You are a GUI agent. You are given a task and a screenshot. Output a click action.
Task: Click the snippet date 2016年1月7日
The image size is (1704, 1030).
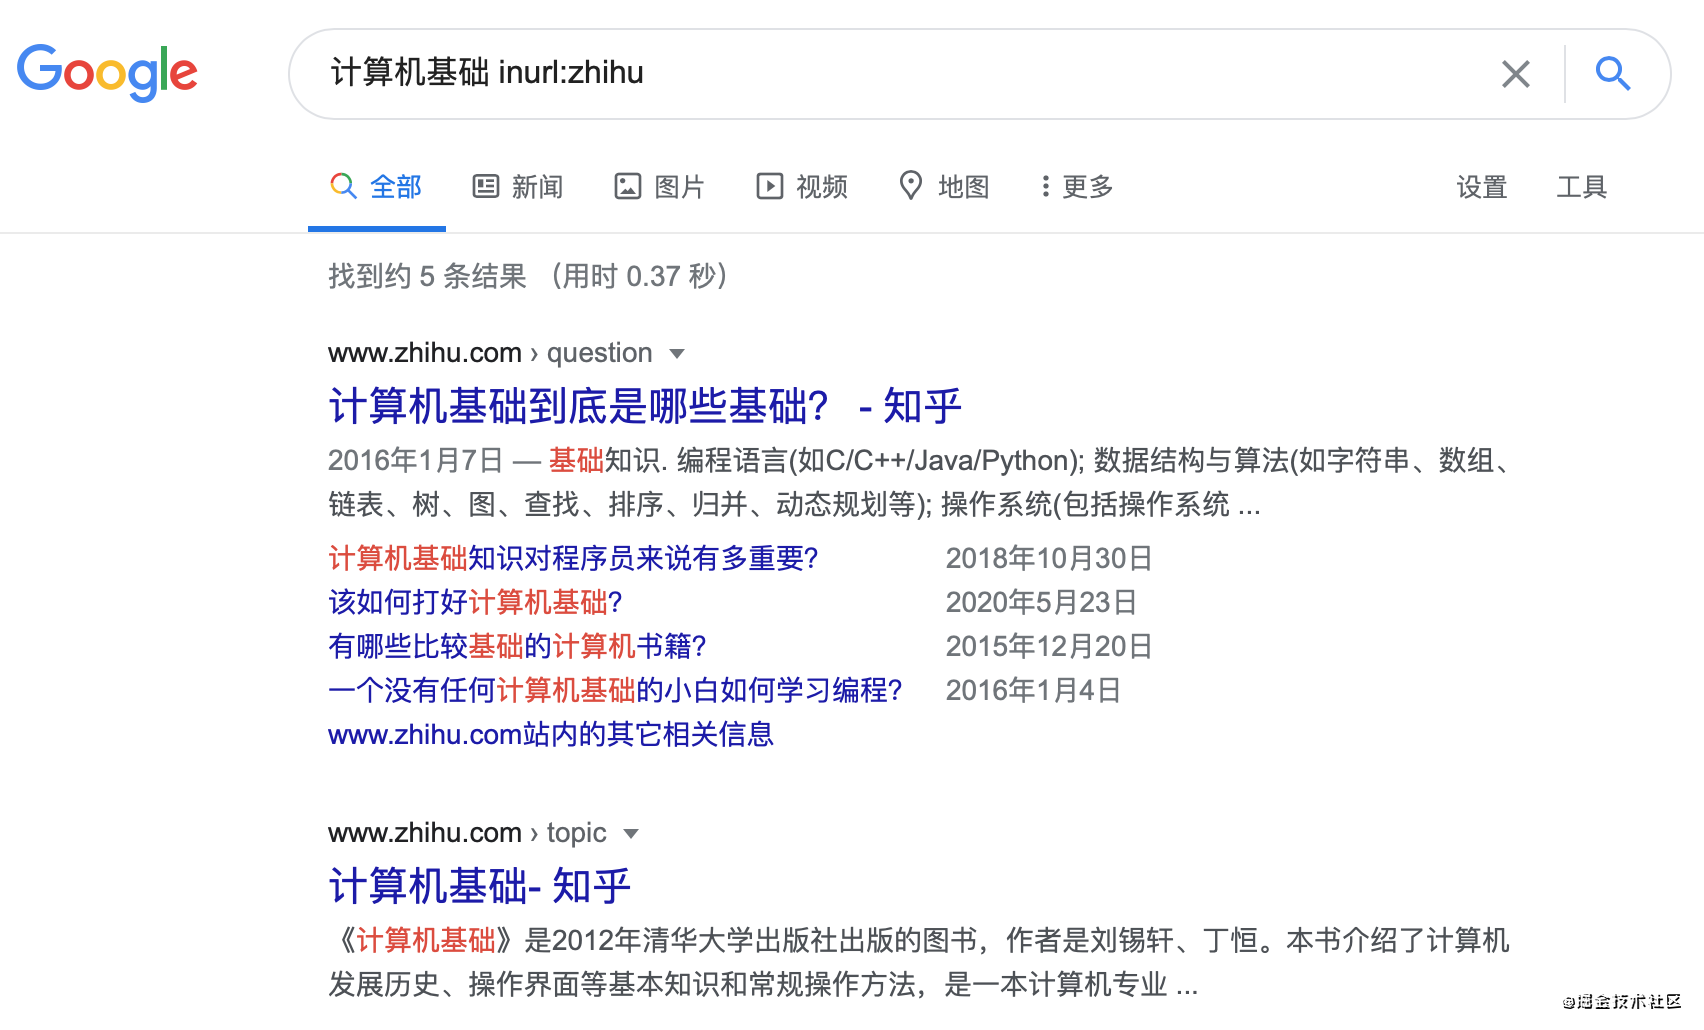coord(415,460)
